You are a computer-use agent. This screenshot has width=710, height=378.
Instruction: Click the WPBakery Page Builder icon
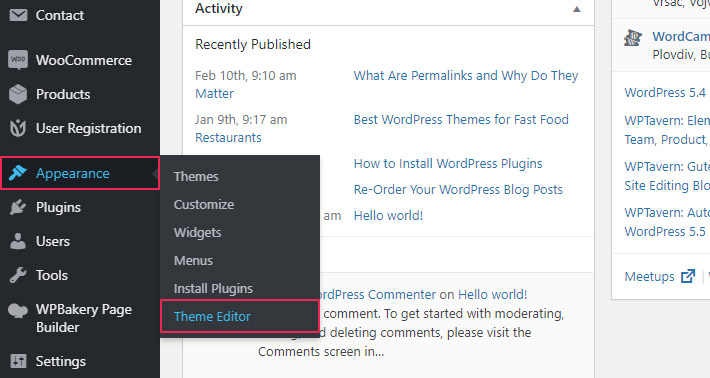click(18, 311)
